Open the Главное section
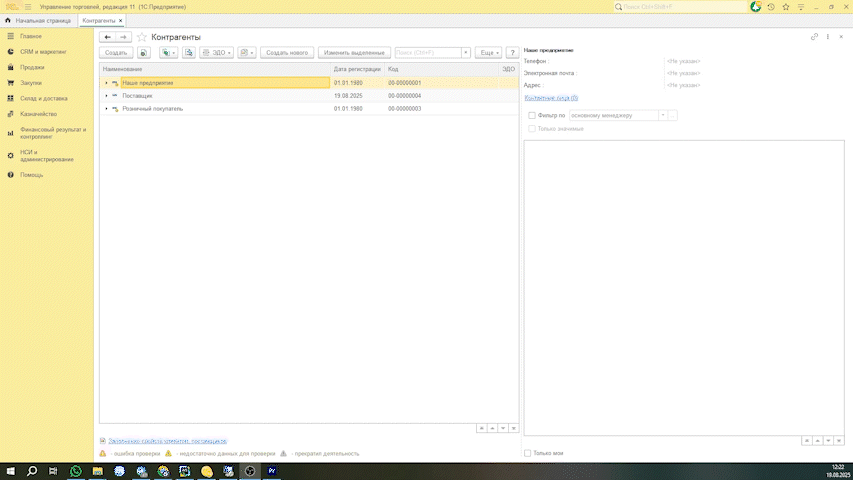The width and height of the screenshot is (854, 480). coord(31,36)
